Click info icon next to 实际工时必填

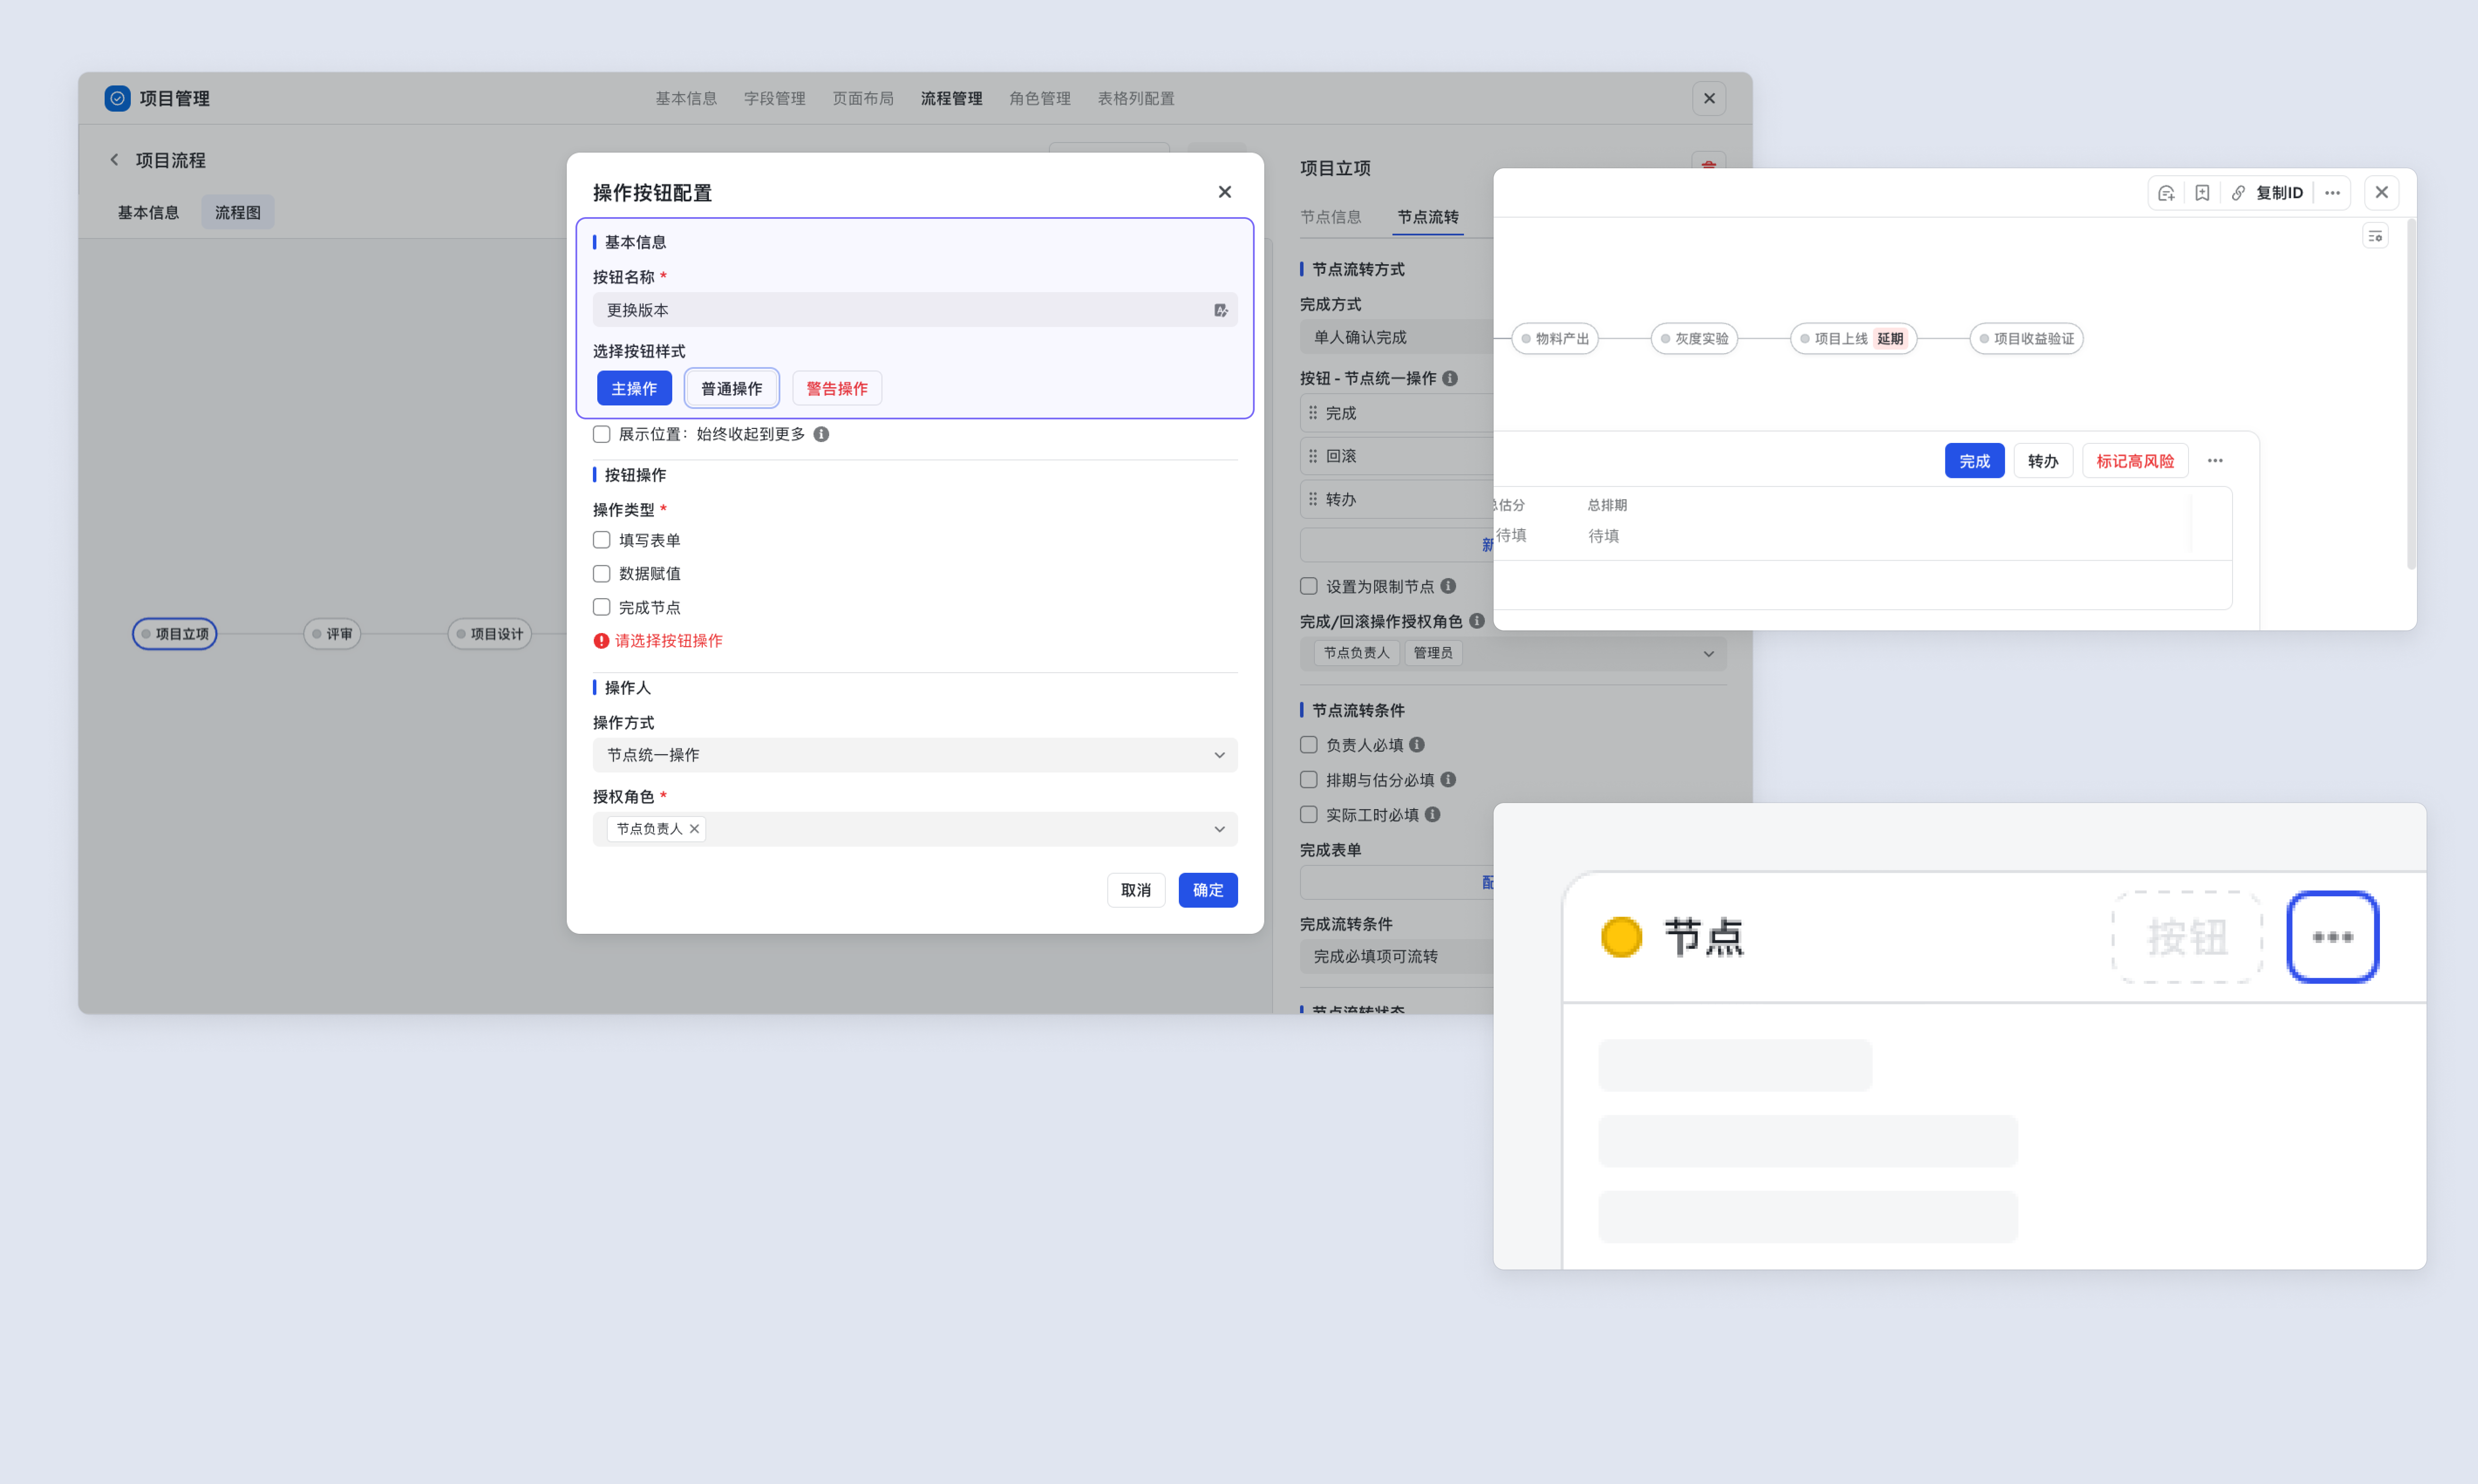(1433, 815)
